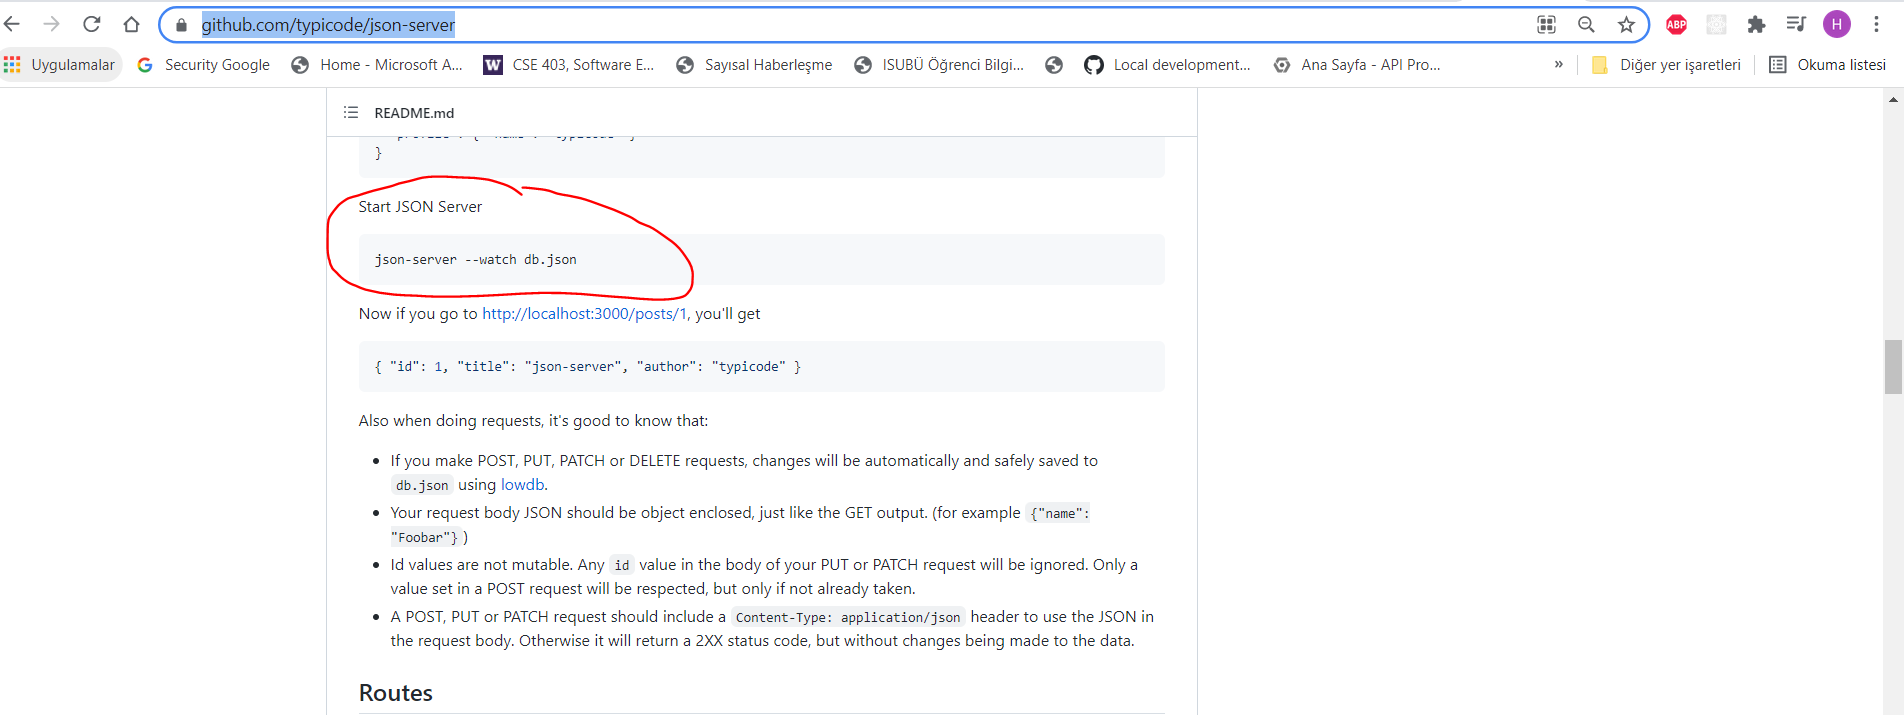1904x715 pixels.
Task: Open the zoom magnifier icon in address bar
Action: click(x=1586, y=24)
